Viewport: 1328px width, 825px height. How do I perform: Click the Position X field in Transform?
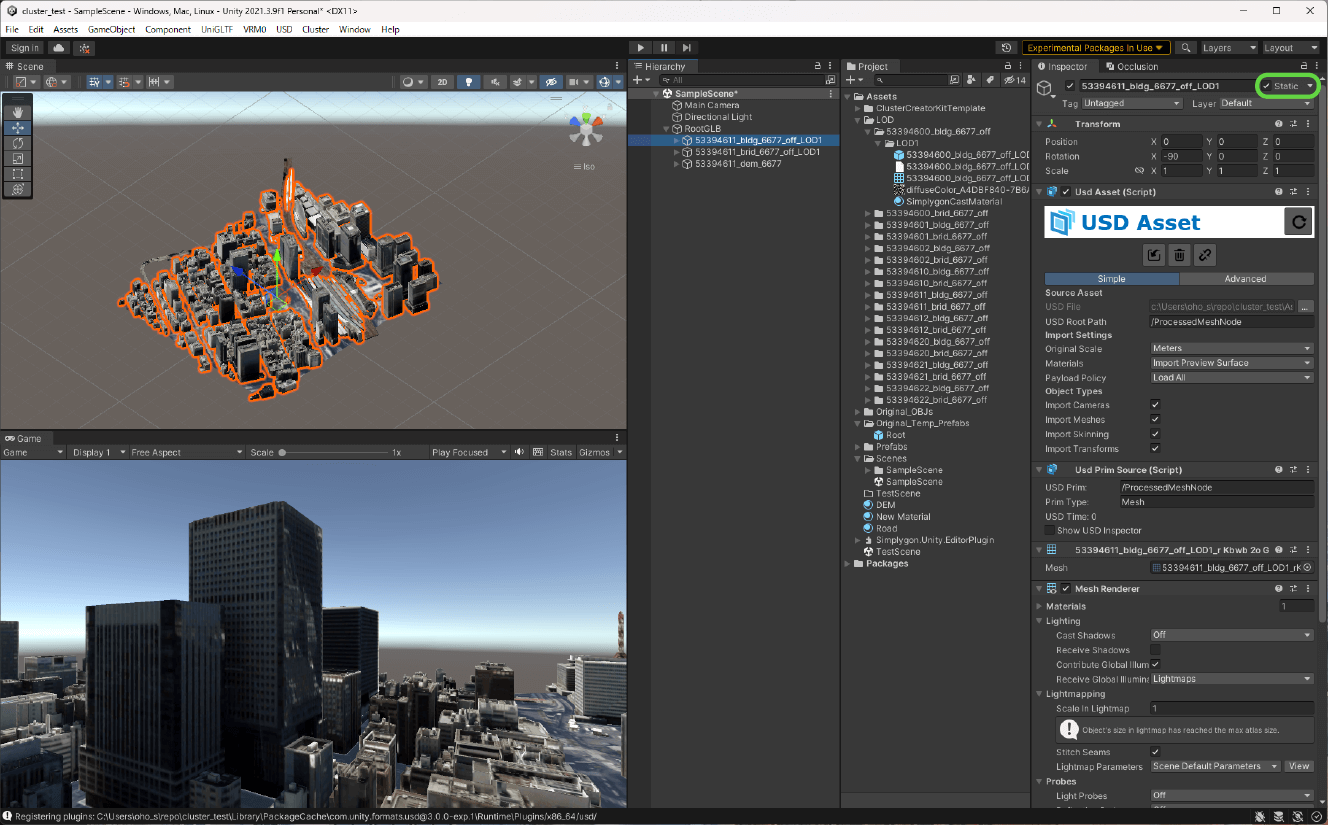tap(1181, 141)
